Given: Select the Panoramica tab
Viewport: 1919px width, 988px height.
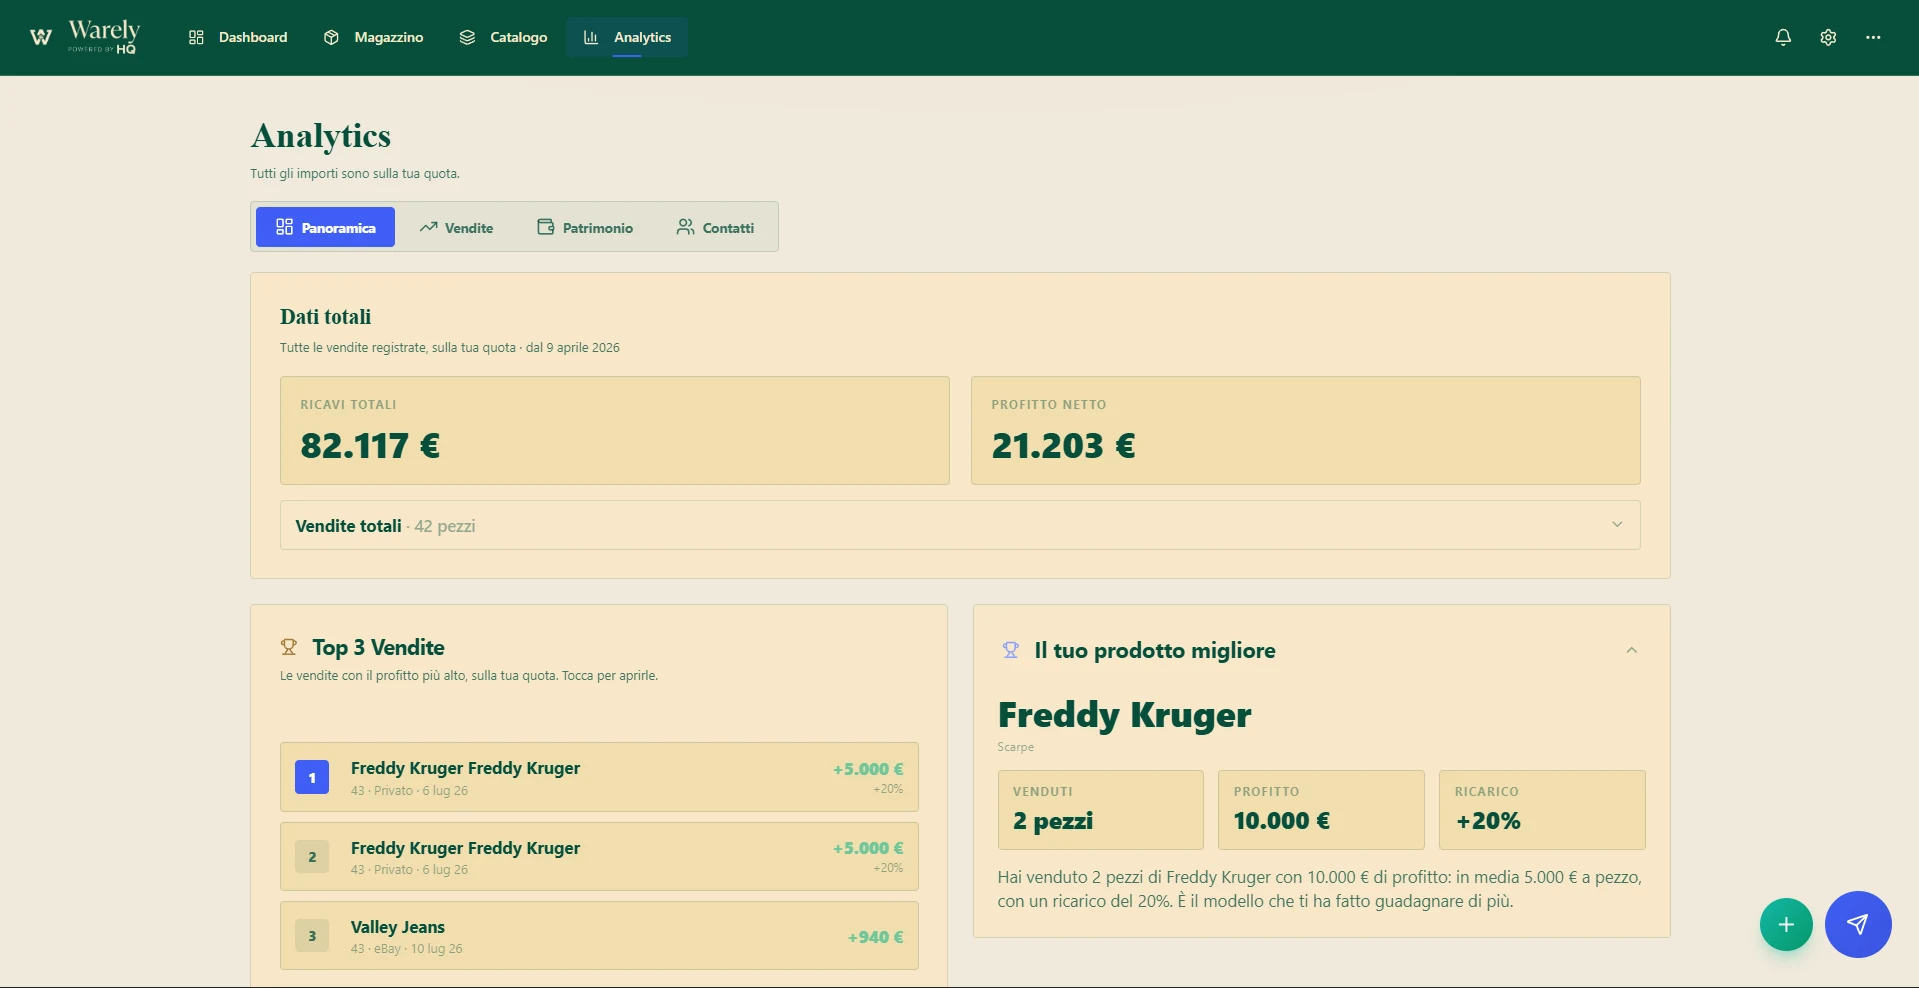Looking at the screenshot, I should pyautogui.click(x=325, y=227).
